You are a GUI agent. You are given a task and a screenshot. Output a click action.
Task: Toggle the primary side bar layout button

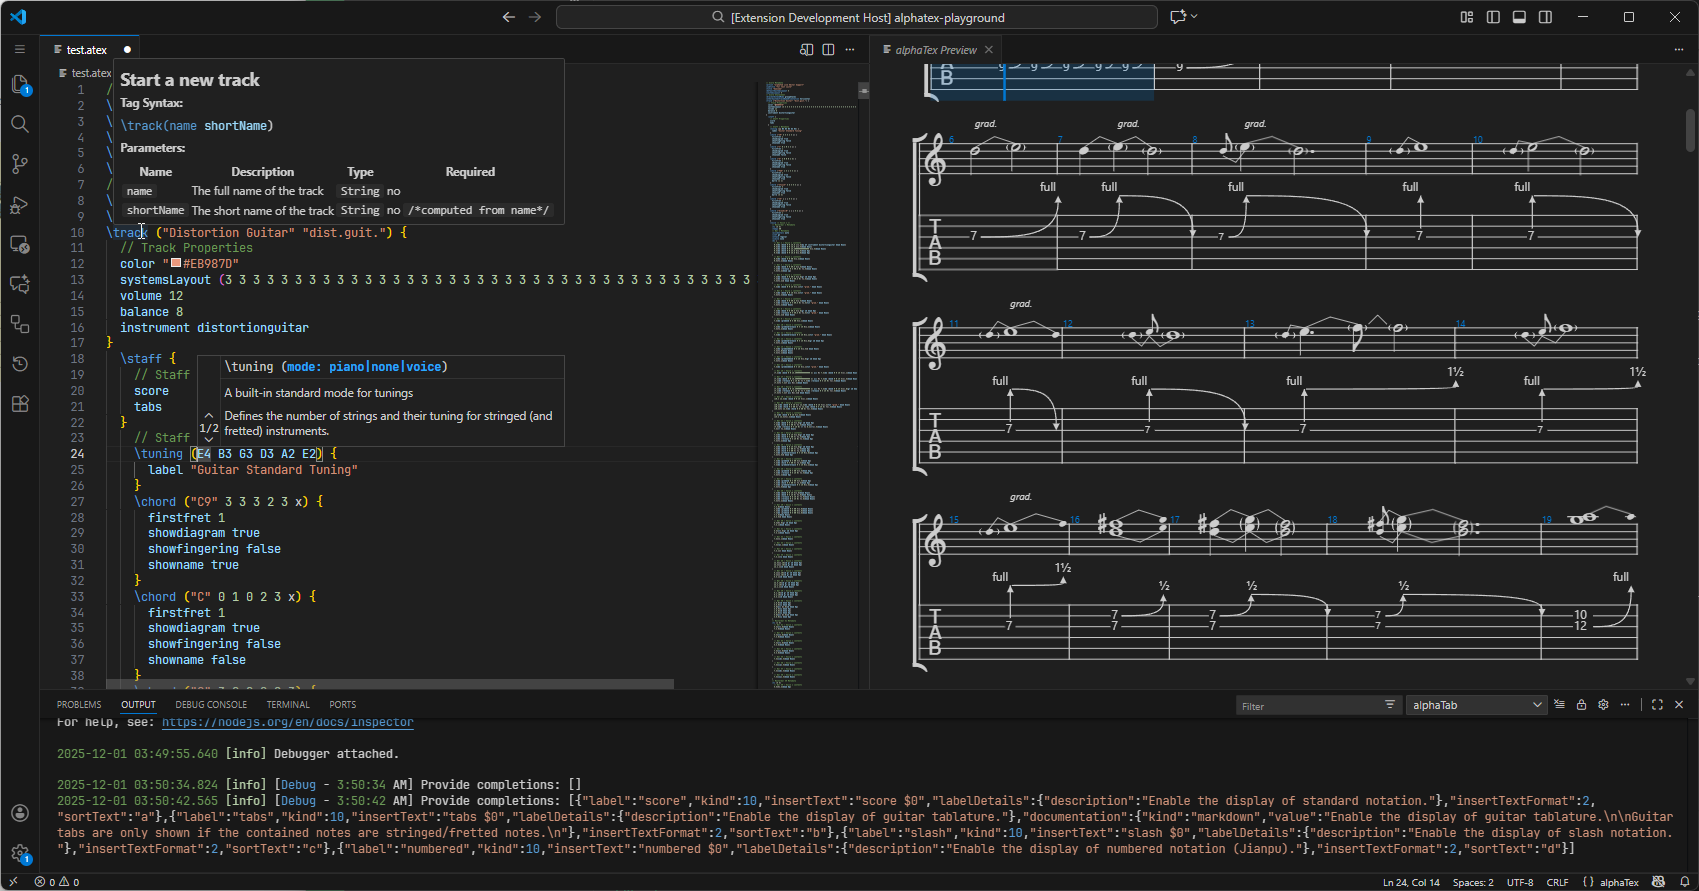click(1493, 17)
